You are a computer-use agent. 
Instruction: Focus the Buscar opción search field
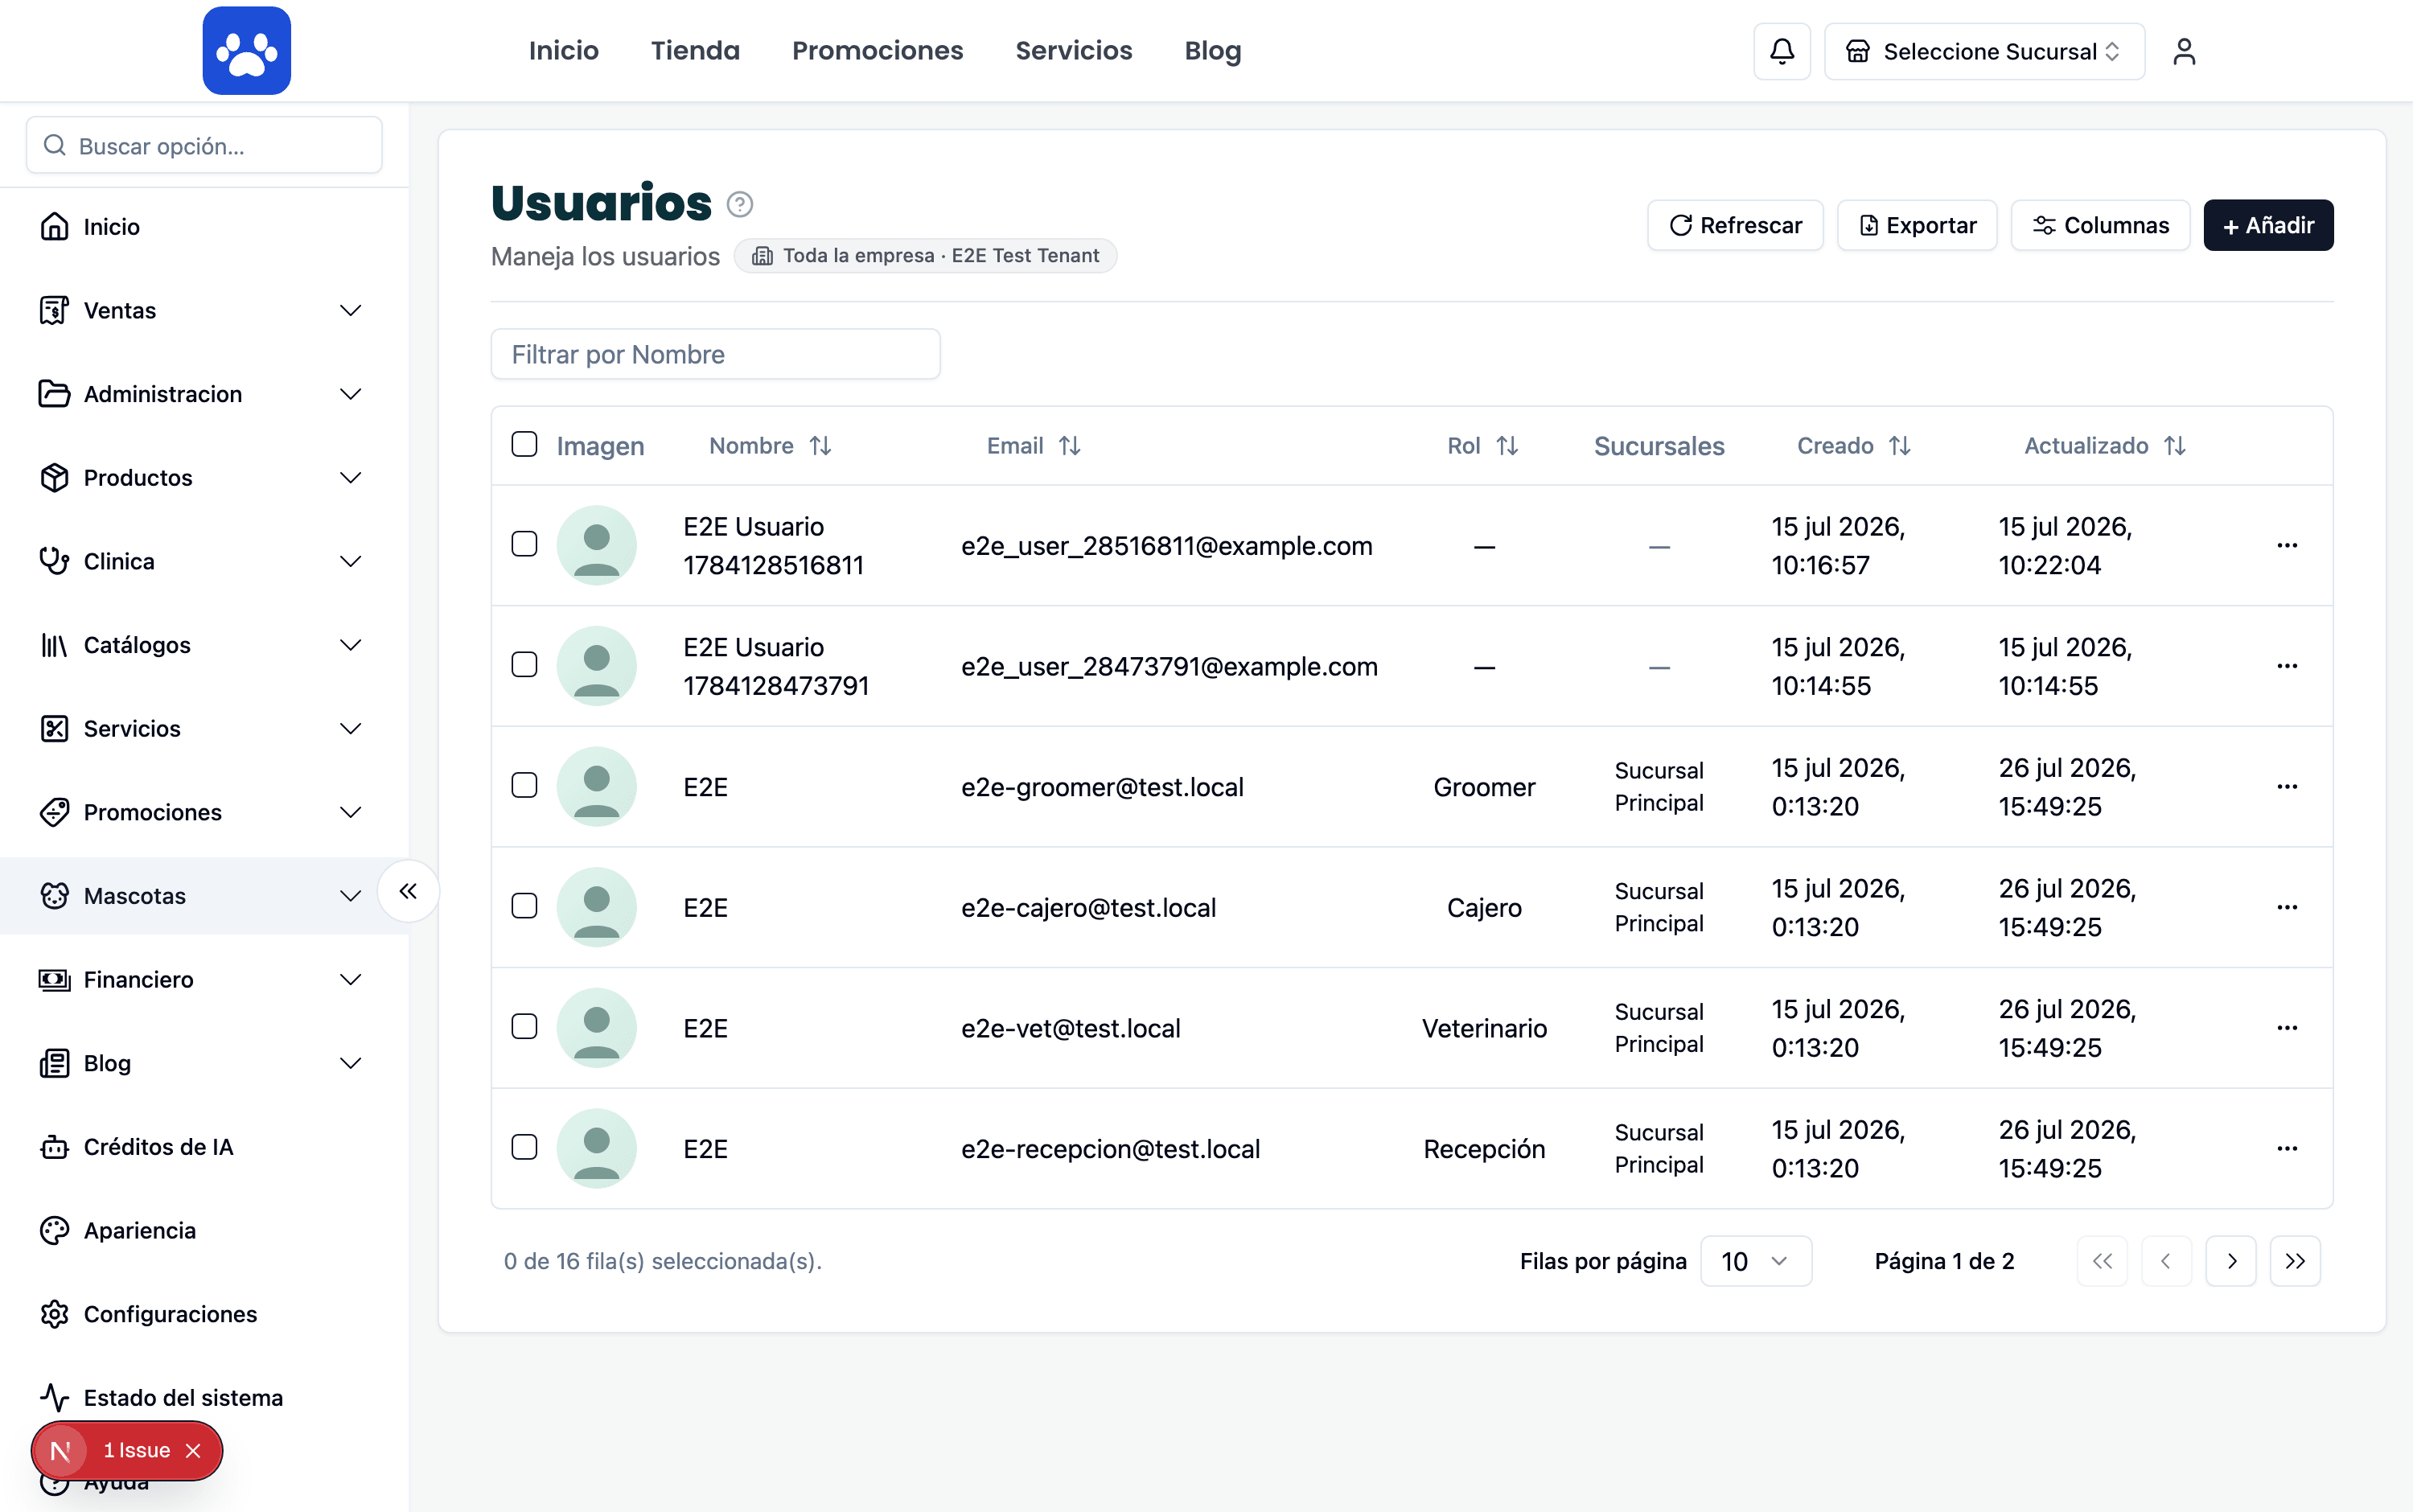tap(204, 146)
